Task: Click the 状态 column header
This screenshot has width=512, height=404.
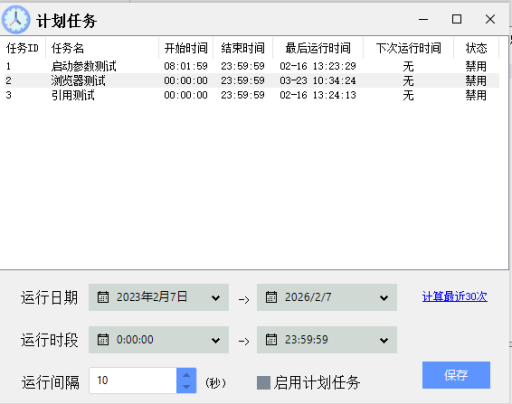Action: pos(476,48)
